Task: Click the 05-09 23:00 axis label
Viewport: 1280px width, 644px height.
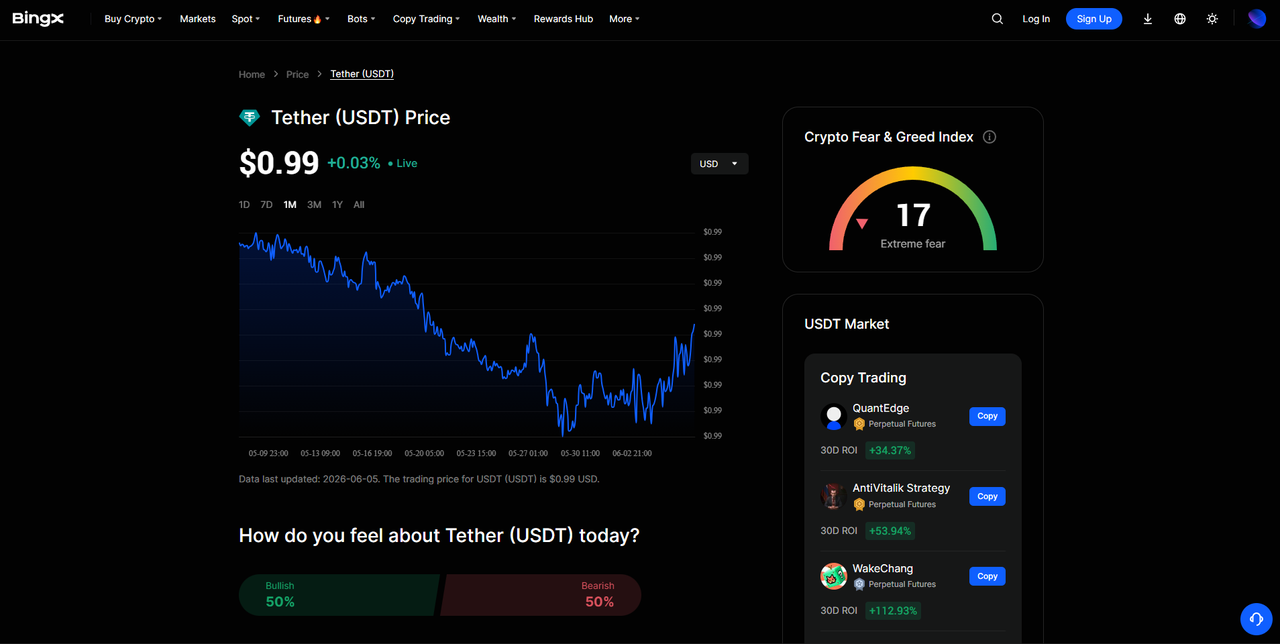Action: tap(268, 453)
